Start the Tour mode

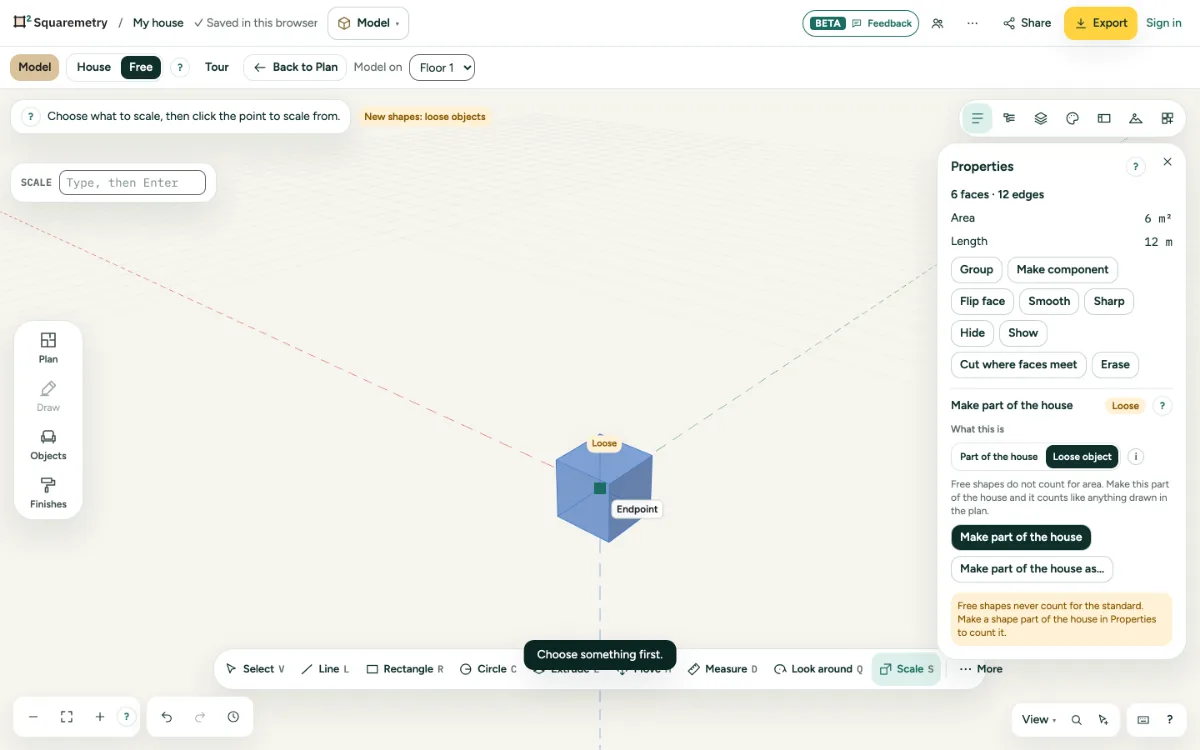click(x=217, y=67)
